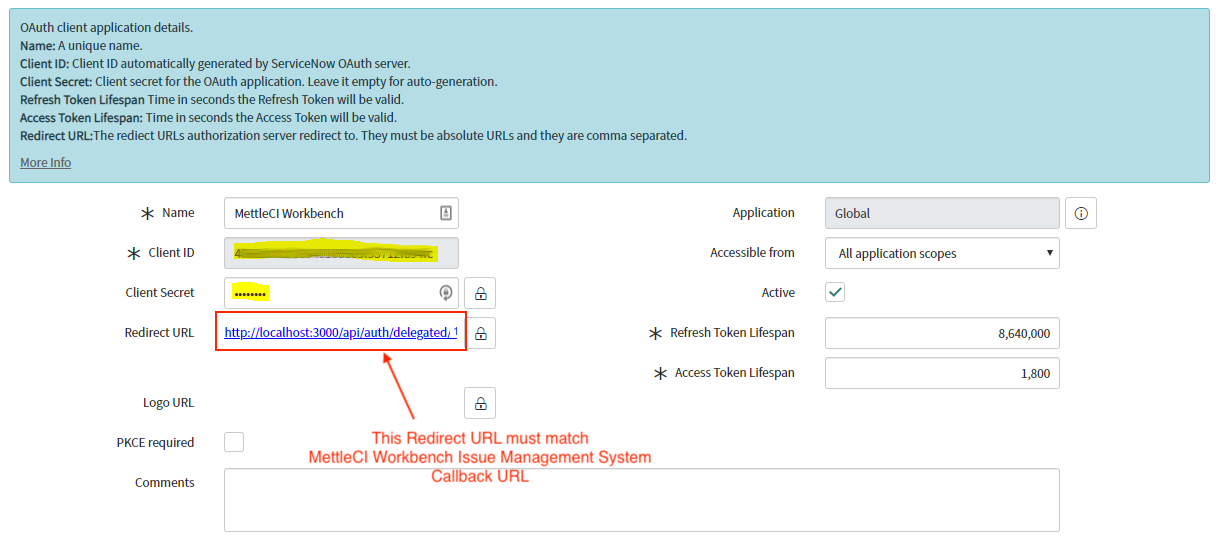Focus the Client Secret password field
1216x542 pixels.
click(330, 293)
